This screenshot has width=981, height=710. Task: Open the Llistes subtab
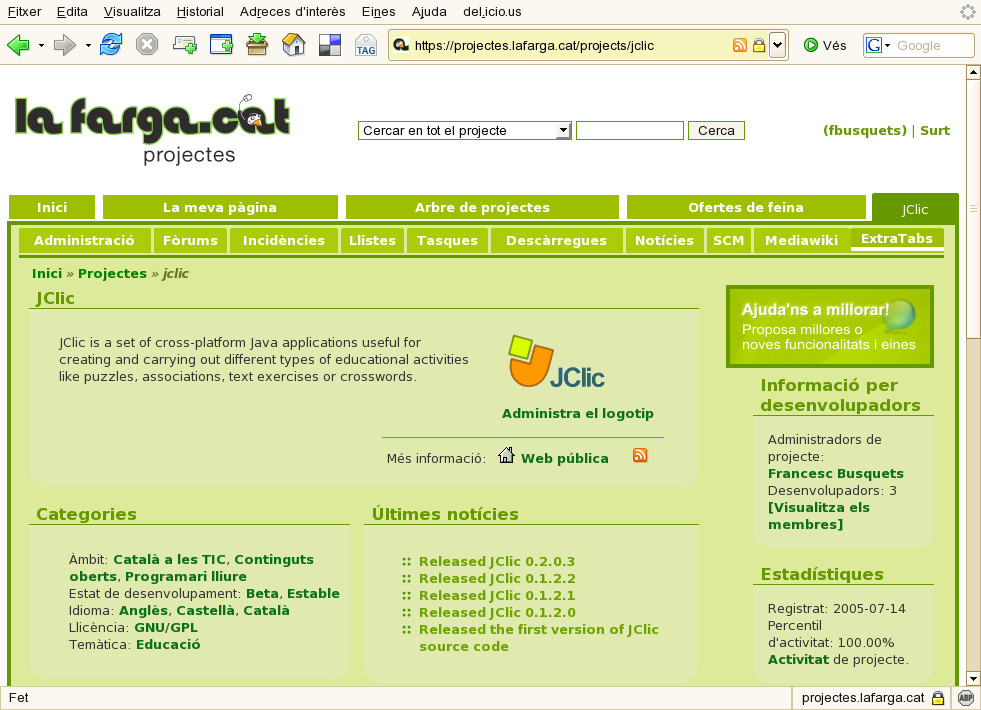click(372, 240)
